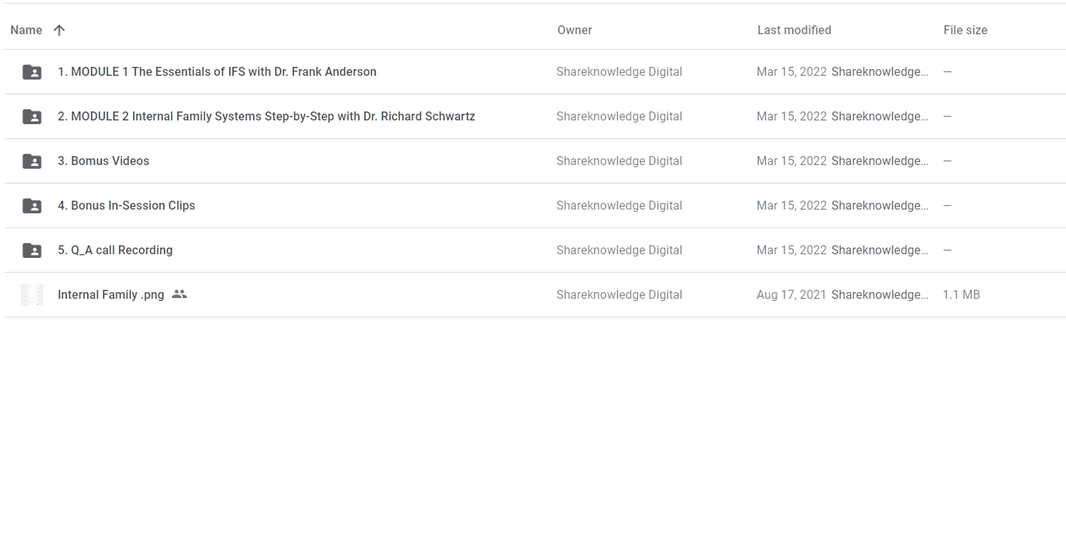Screen dimensions: 1066x556
Task: Click the shared folder icon for MODULE 1
Action: (x=32, y=72)
